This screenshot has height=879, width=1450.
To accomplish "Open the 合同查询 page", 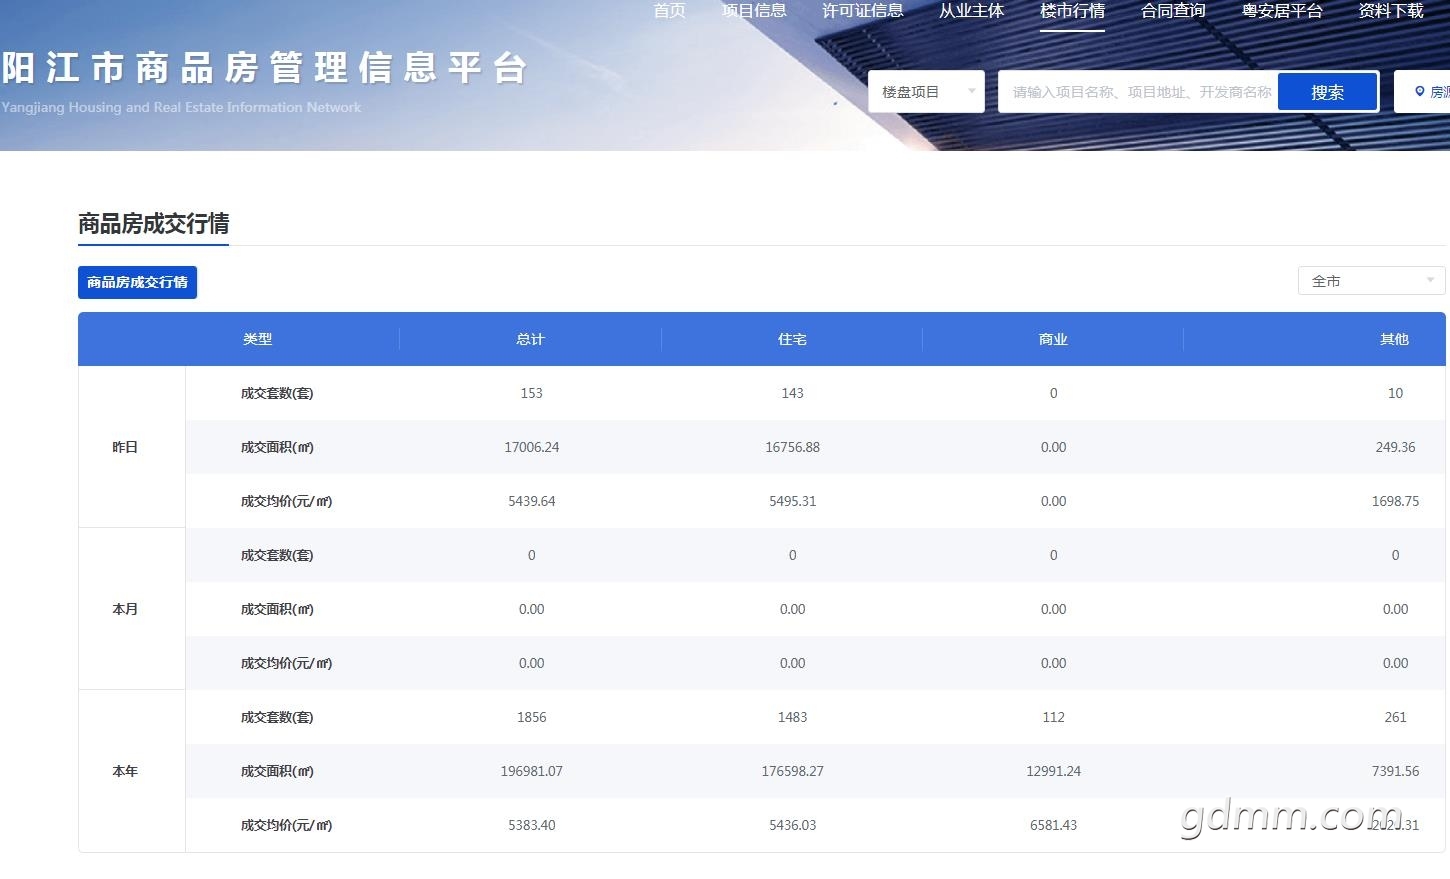I will click(x=1173, y=11).
